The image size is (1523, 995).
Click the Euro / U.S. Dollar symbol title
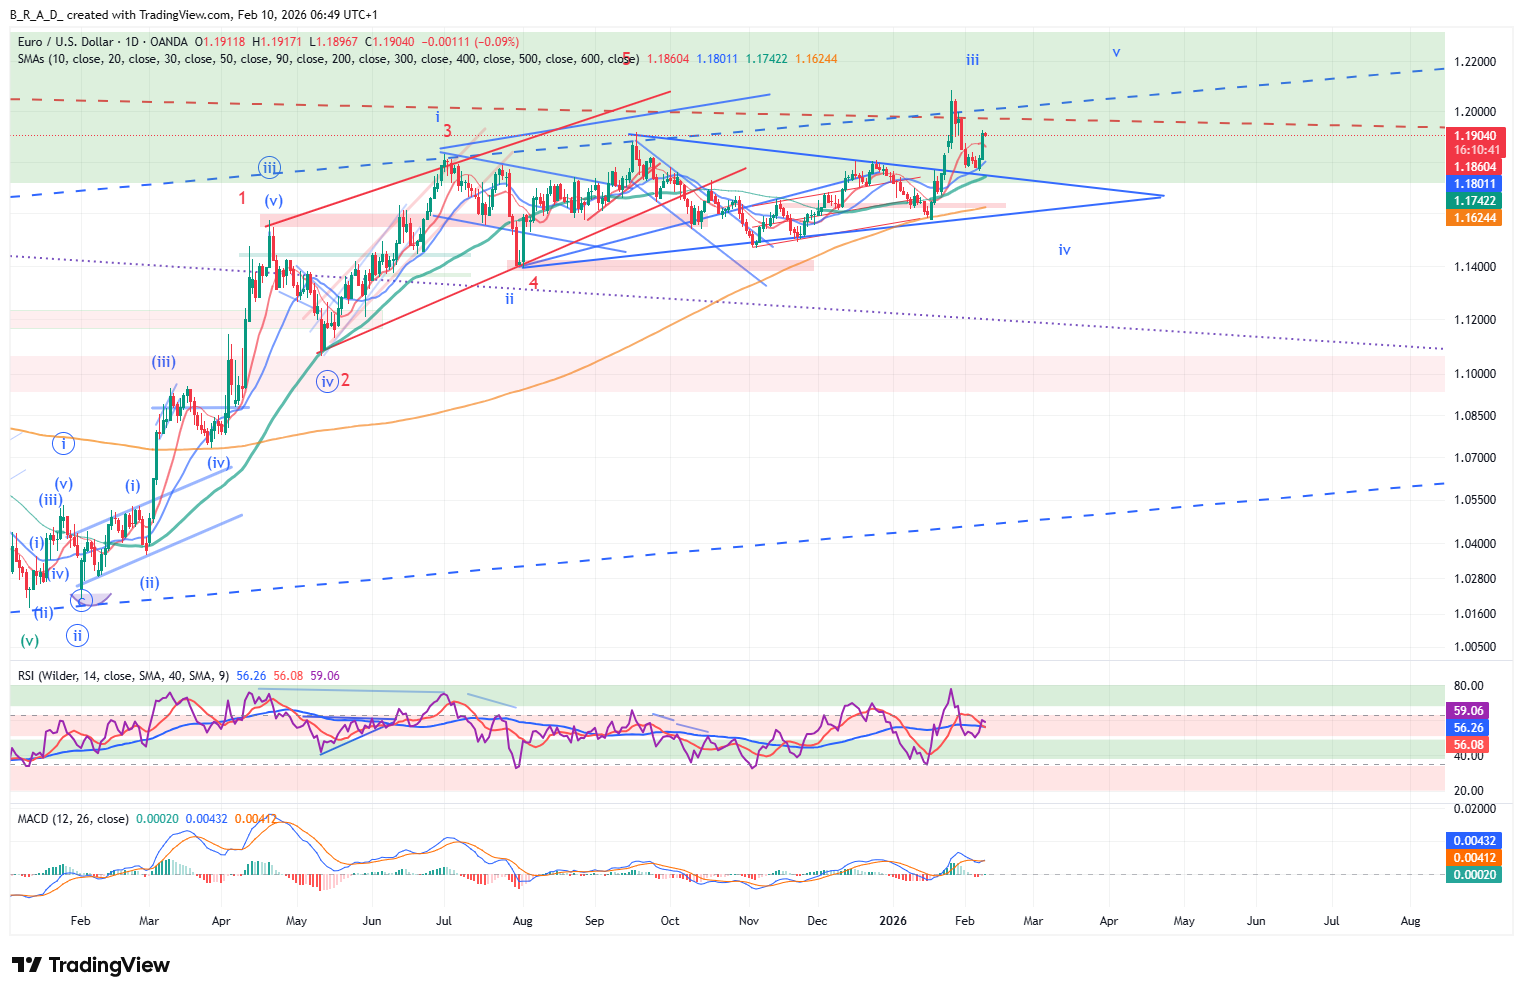101,42
